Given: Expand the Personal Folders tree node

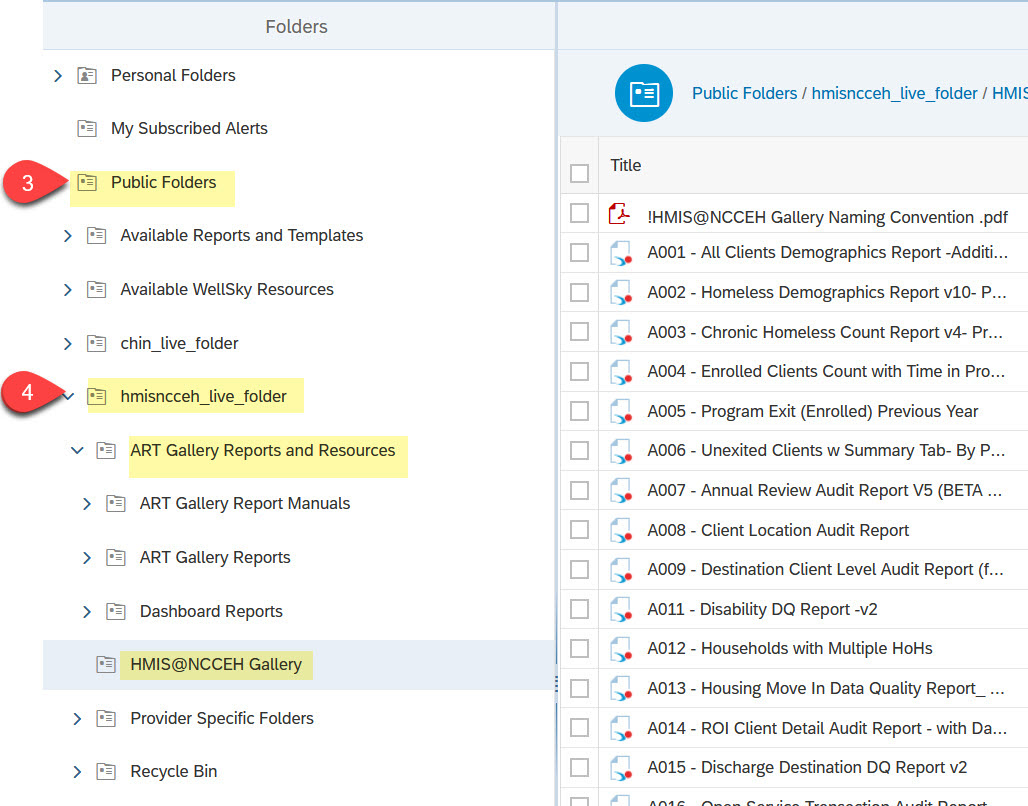Looking at the screenshot, I should click(x=57, y=75).
